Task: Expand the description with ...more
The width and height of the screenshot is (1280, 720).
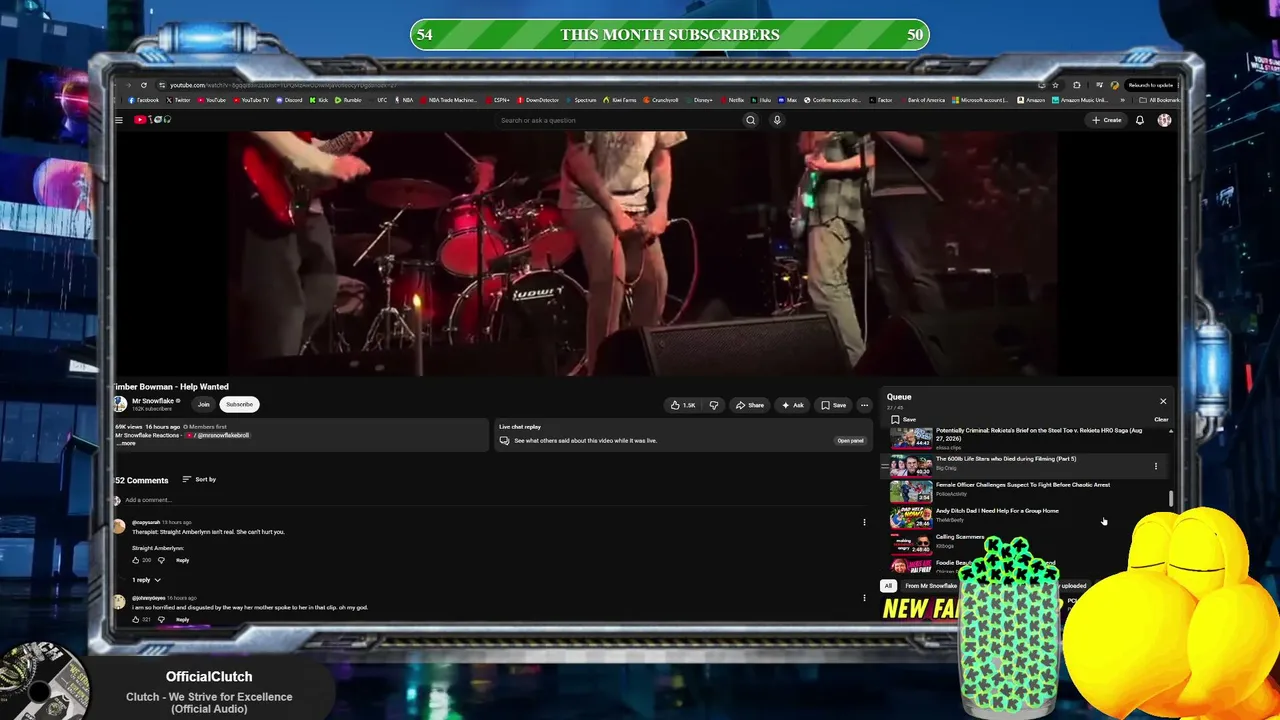Action: click(x=126, y=443)
